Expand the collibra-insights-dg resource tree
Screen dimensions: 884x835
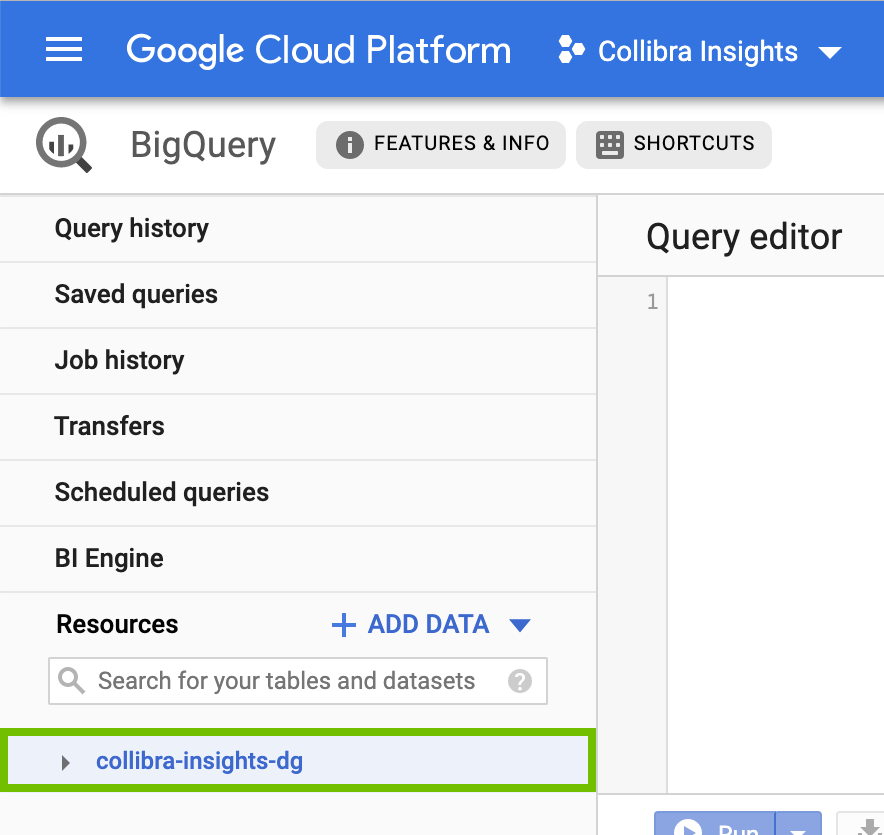(x=66, y=761)
